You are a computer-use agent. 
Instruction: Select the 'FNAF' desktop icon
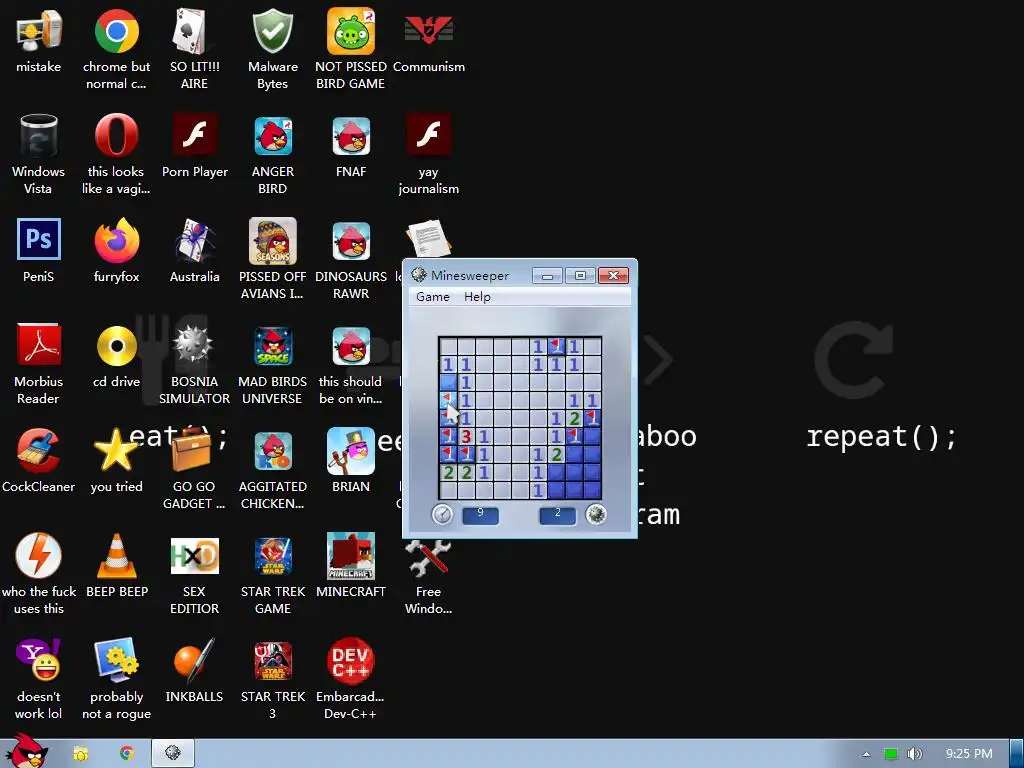click(351, 146)
